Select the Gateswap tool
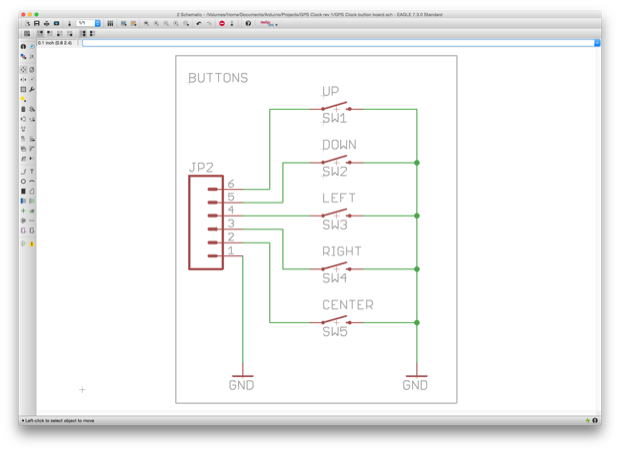620x452 pixels. (23, 129)
